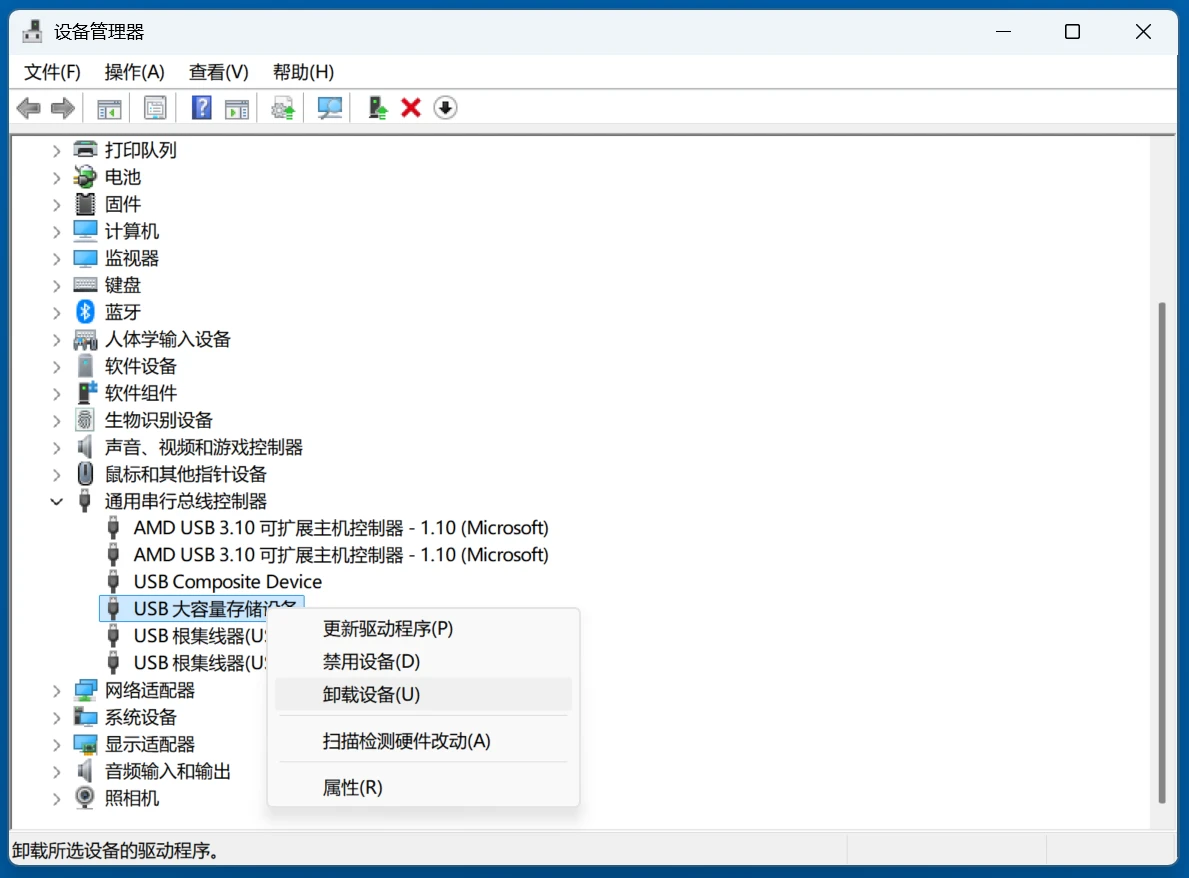This screenshot has width=1189, height=878.
Task: Click the computer tower with green arrow icon
Action: click(x=377, y=108)
